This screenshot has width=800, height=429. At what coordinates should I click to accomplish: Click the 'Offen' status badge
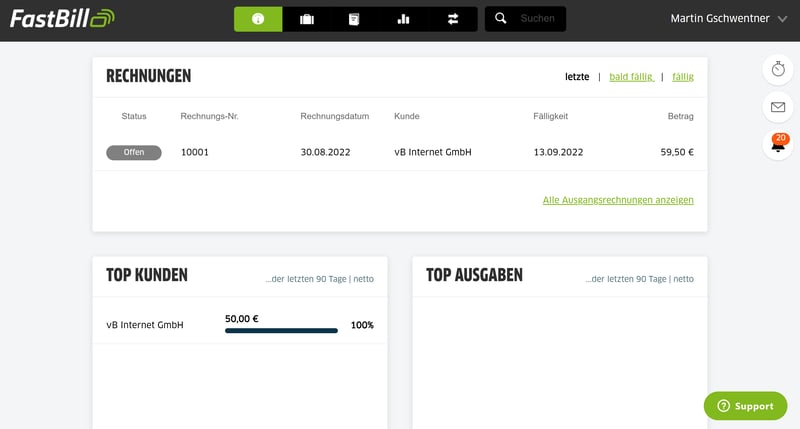133,153
